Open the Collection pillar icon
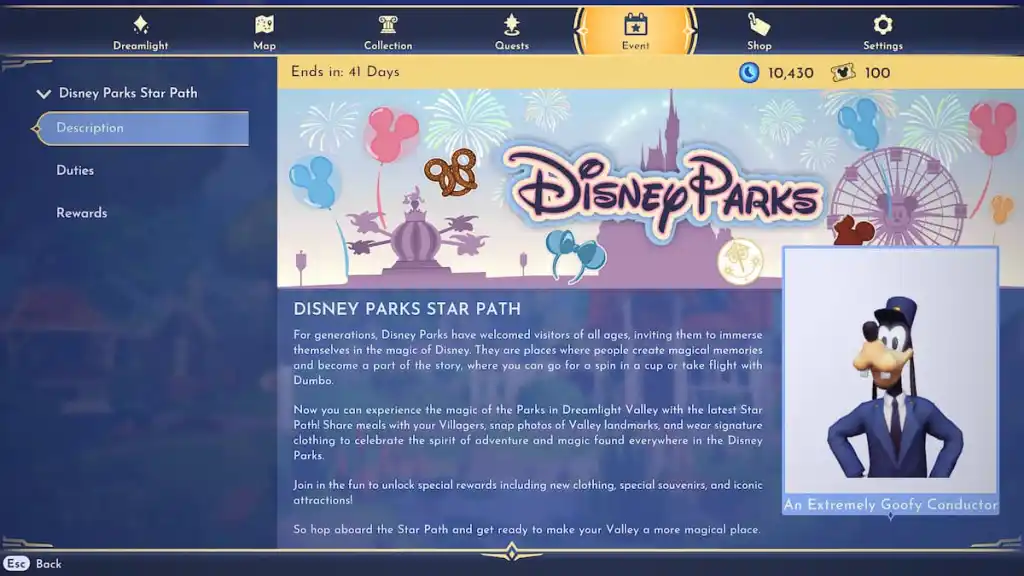The image size is (1024, 576). point(388,25)
